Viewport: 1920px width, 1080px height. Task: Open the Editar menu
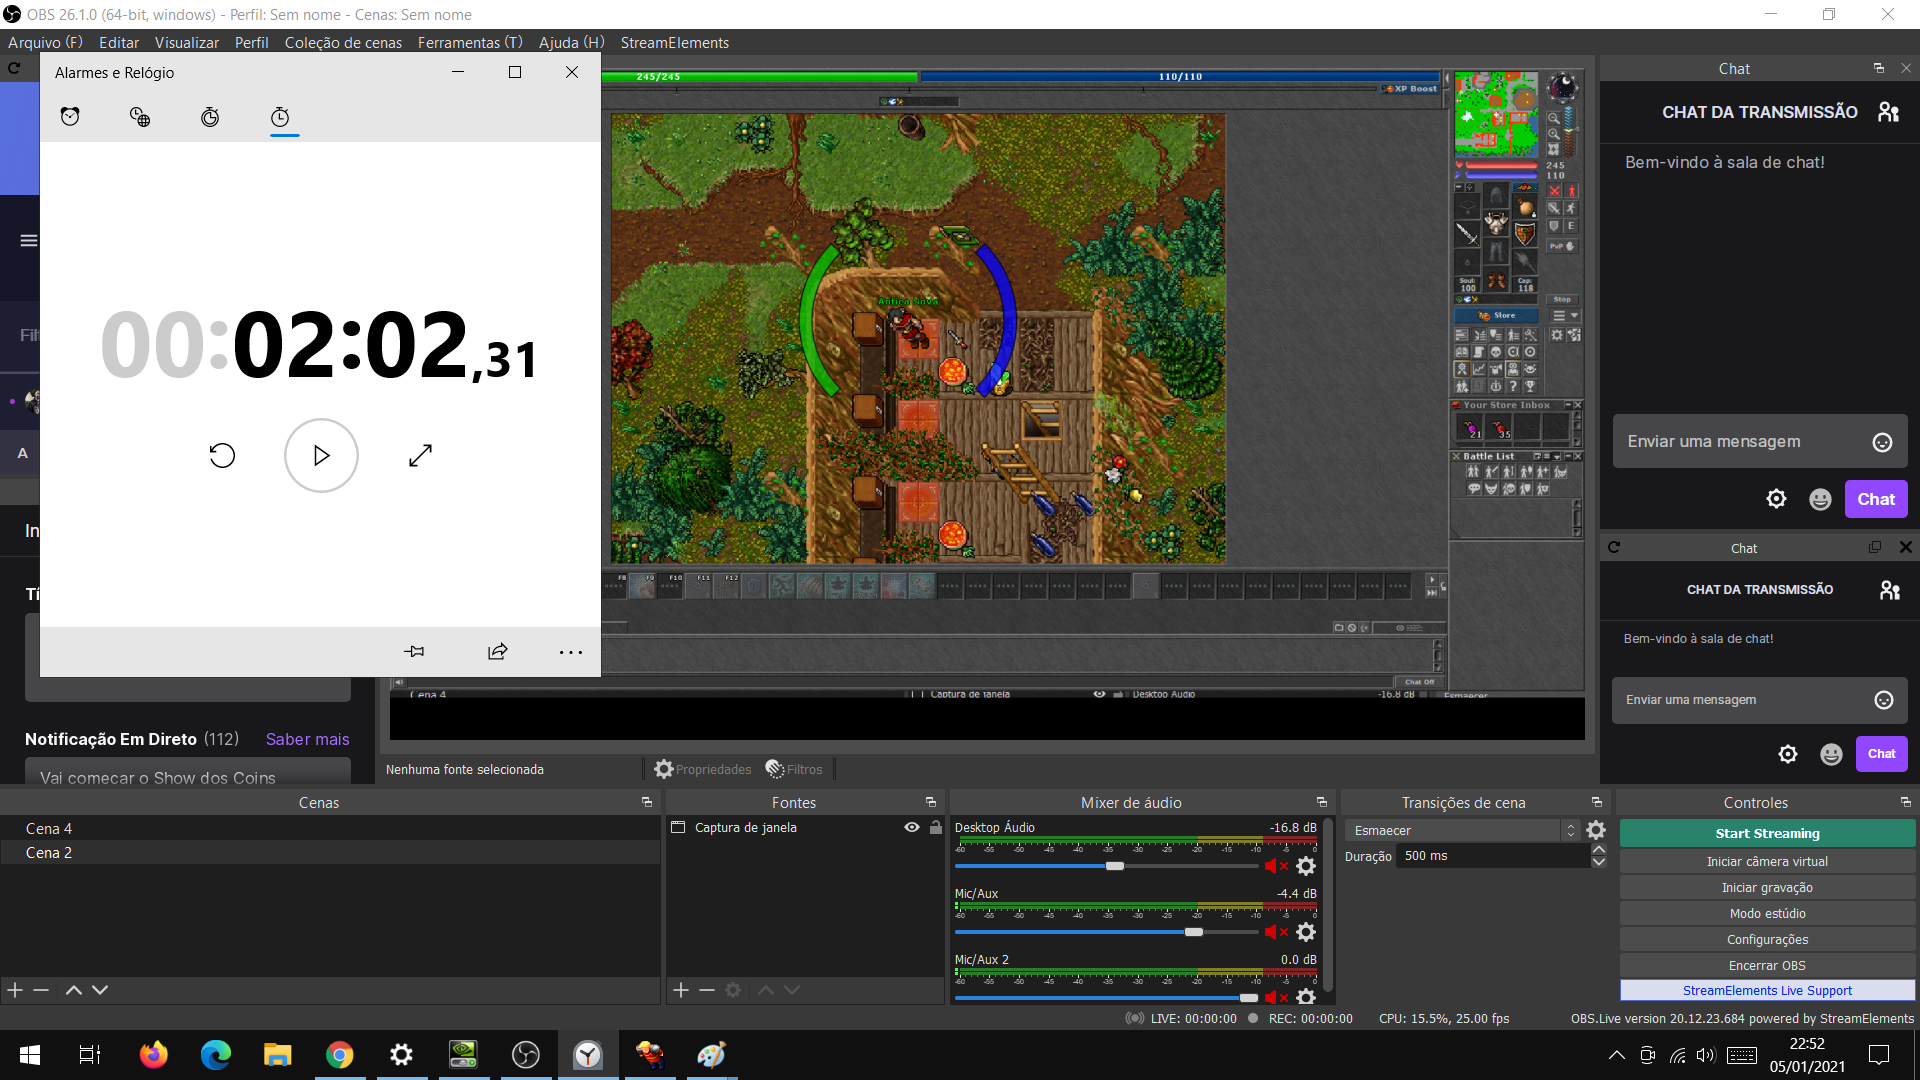click(x=119, y=42)
